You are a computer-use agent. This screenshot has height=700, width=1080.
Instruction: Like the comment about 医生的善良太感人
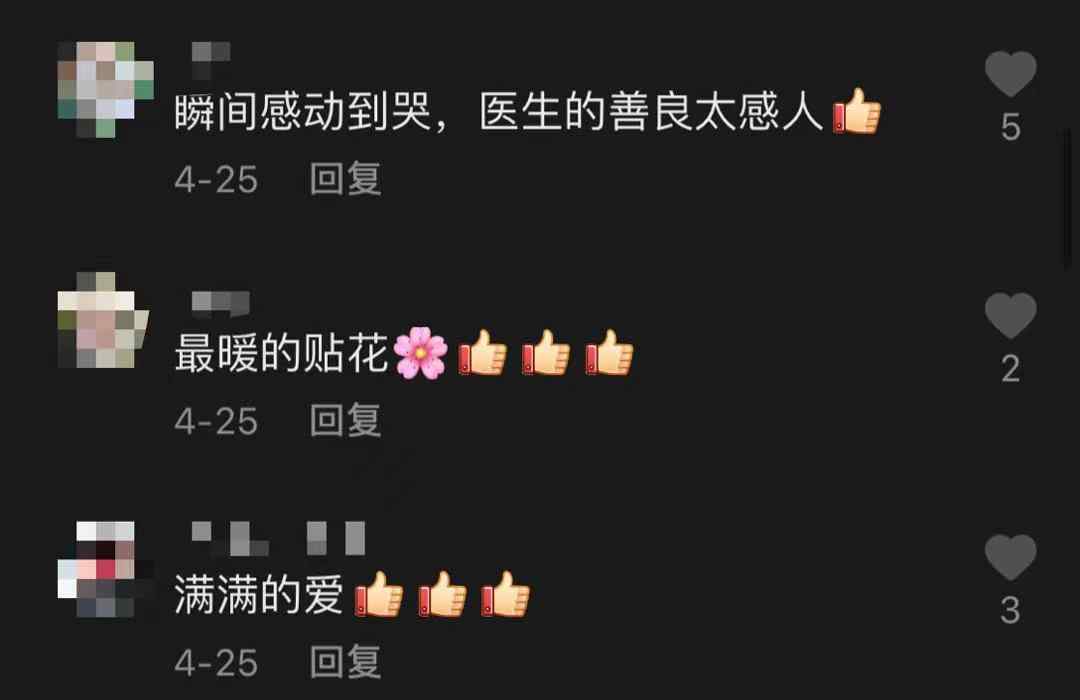point(1010,74)
